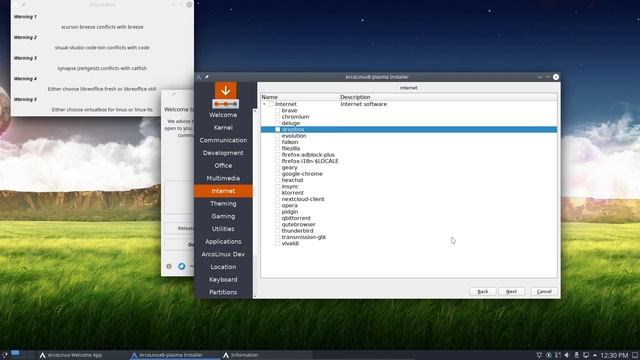
Task: Open the Theming step in sidebar
Action: (x=223, y=204)
